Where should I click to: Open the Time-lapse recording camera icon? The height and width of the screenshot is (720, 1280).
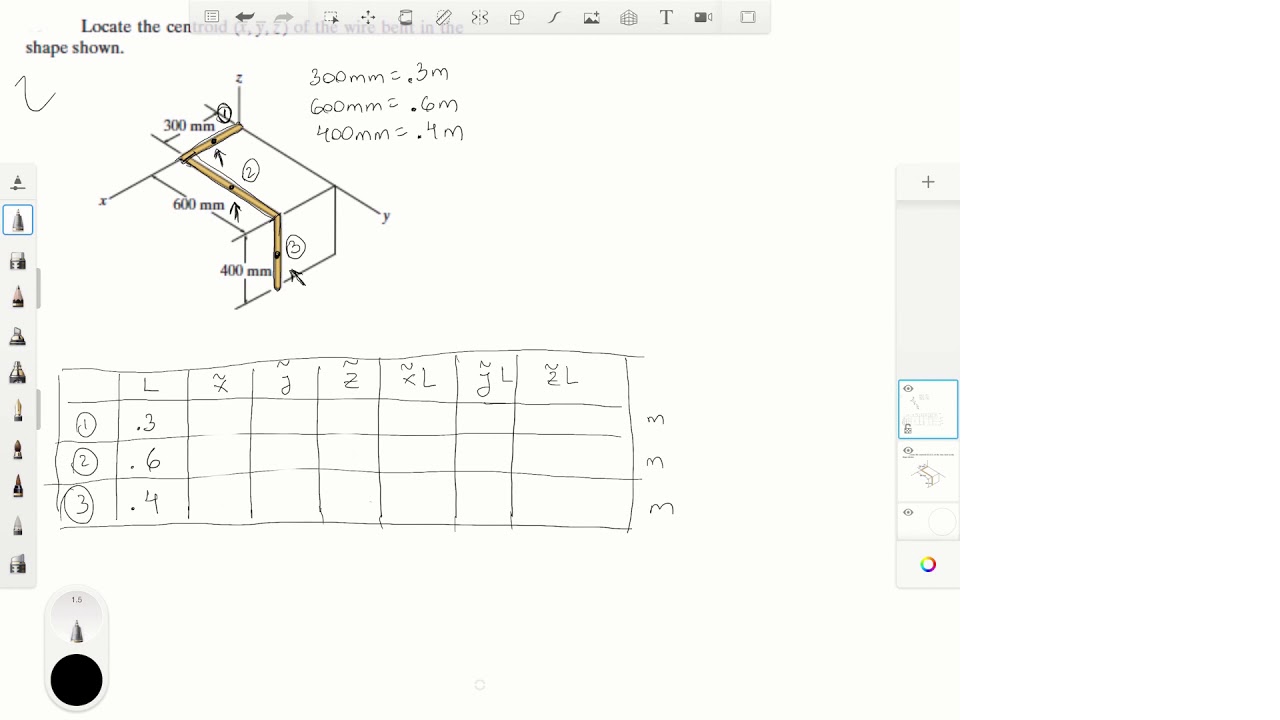[703, 17]
